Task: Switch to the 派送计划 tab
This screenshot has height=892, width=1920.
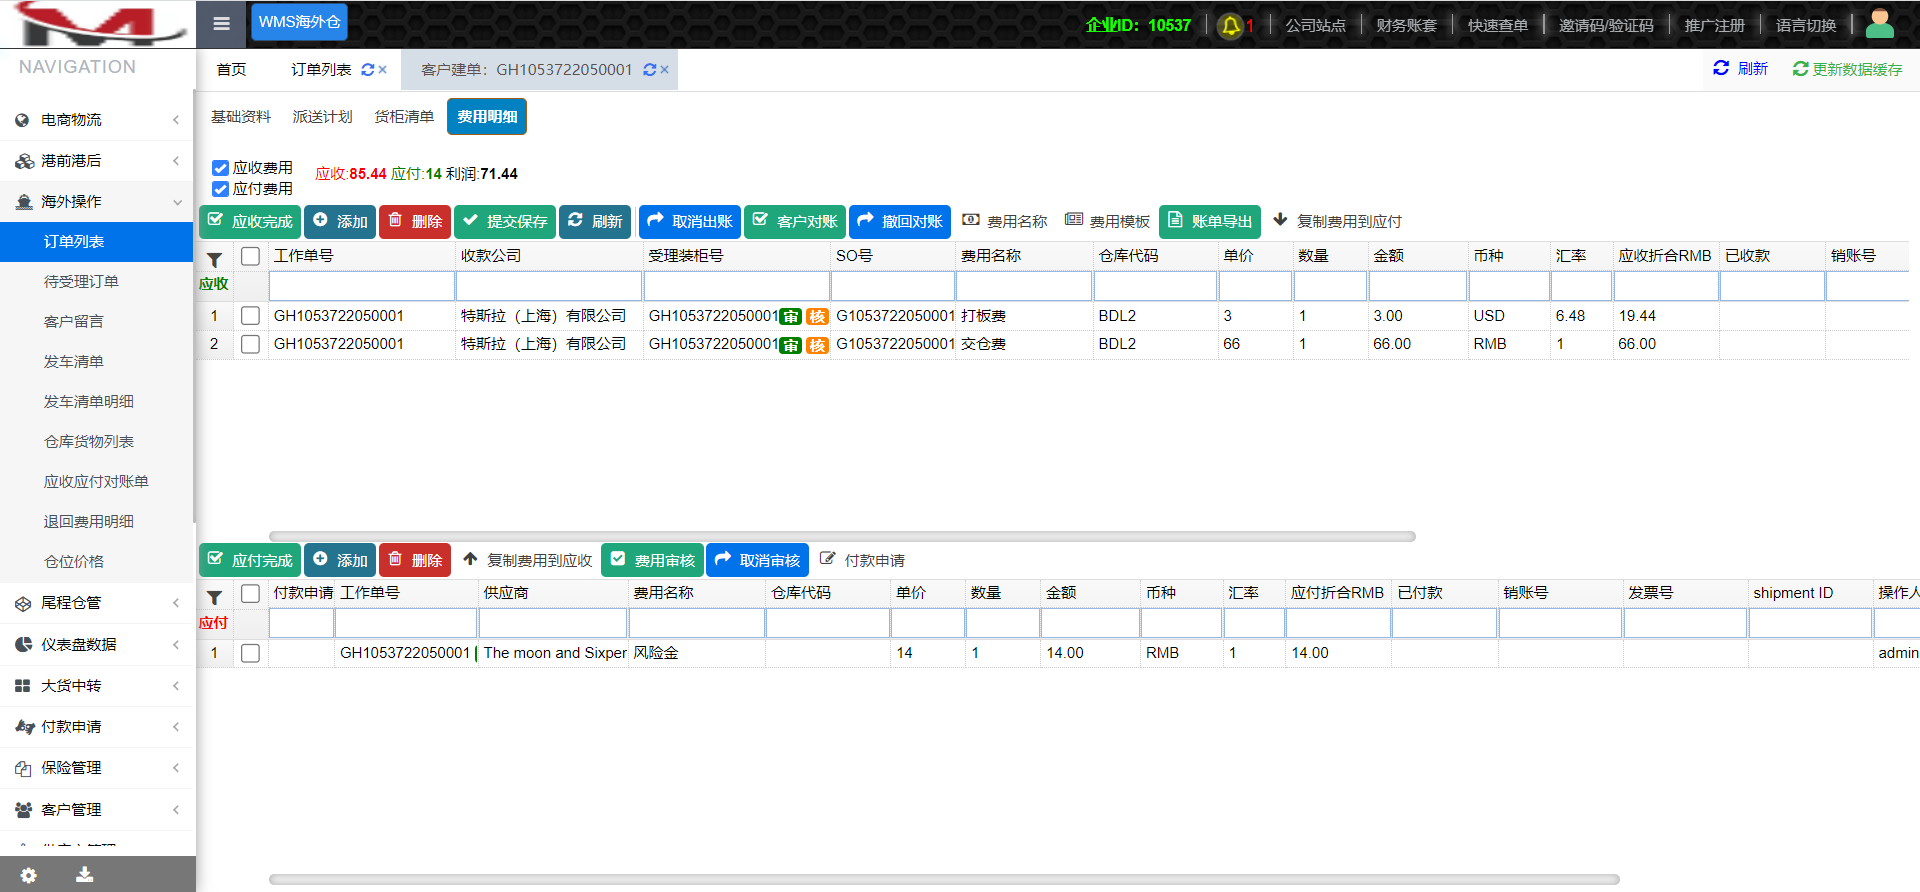Action: (322, 117)
